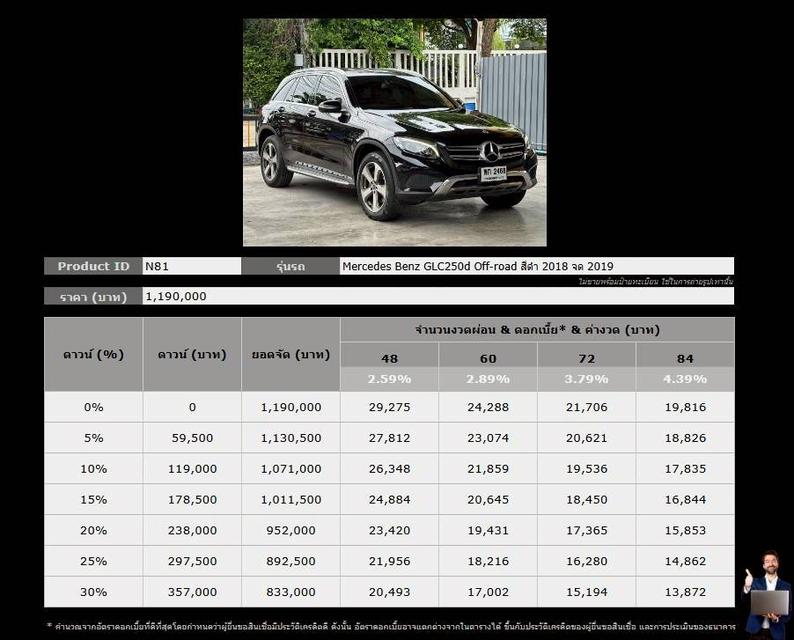Click the 15,194 monthly payment cell

tap(586, 592)
